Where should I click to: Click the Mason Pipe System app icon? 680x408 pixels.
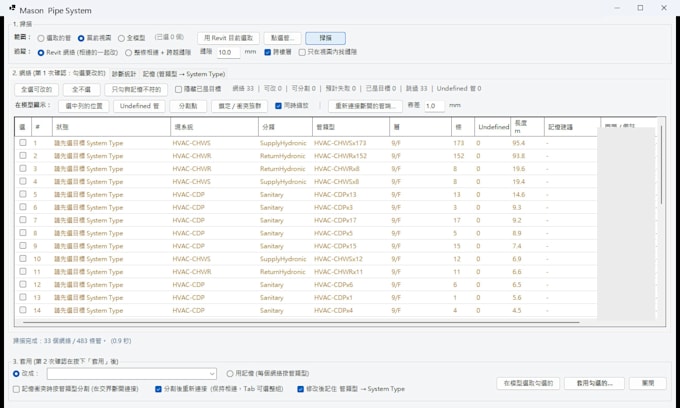pos(12,9)
